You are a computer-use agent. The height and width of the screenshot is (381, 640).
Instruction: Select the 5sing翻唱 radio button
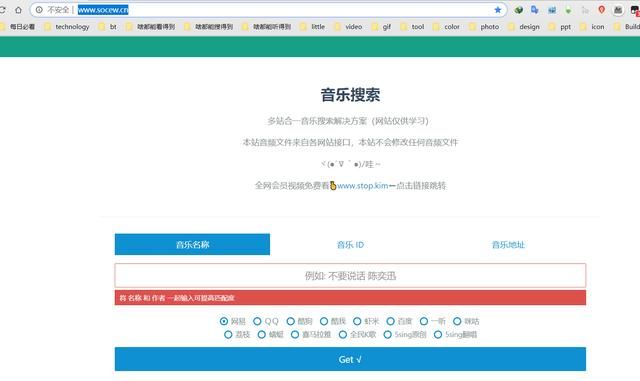point(438,334)
